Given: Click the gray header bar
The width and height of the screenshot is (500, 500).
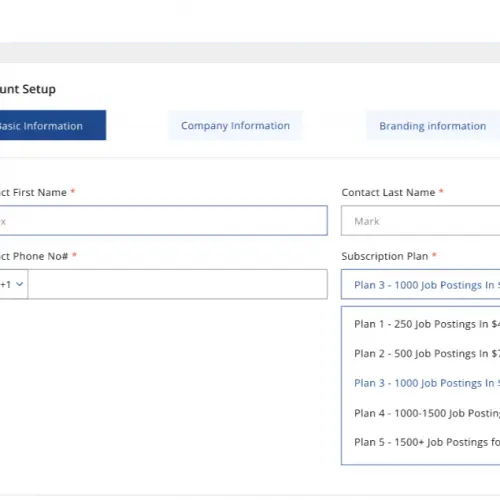Looking at the screenshot, I should coord(250,52).
